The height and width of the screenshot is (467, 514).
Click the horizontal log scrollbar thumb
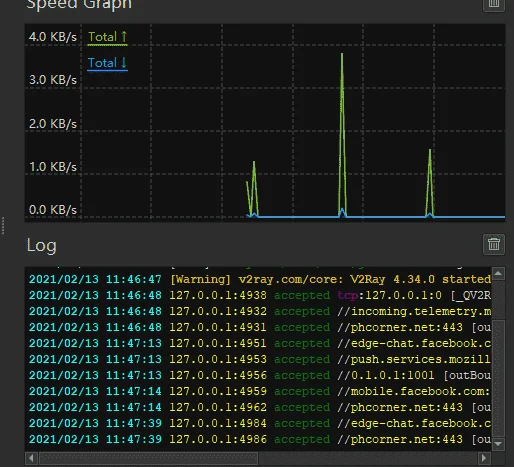[x=148, y=458]
